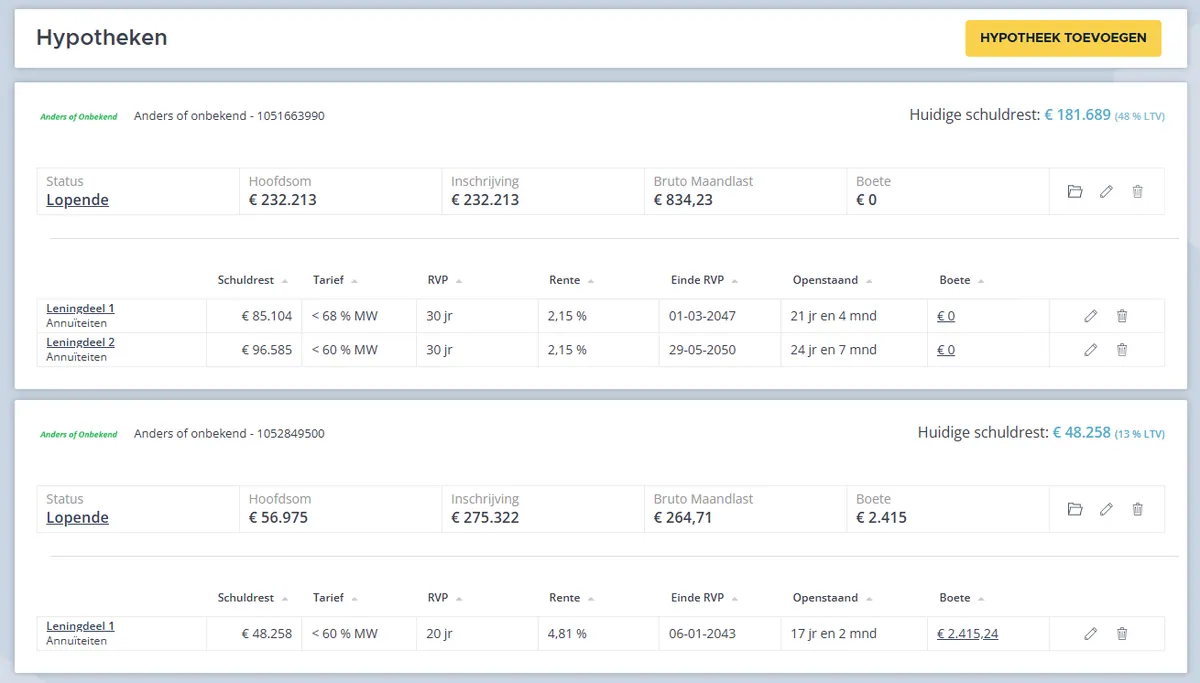This screenshot has height=683, width=1200.
Task: Sort first mortgage table by RVP
Action: tap(445, 280)
